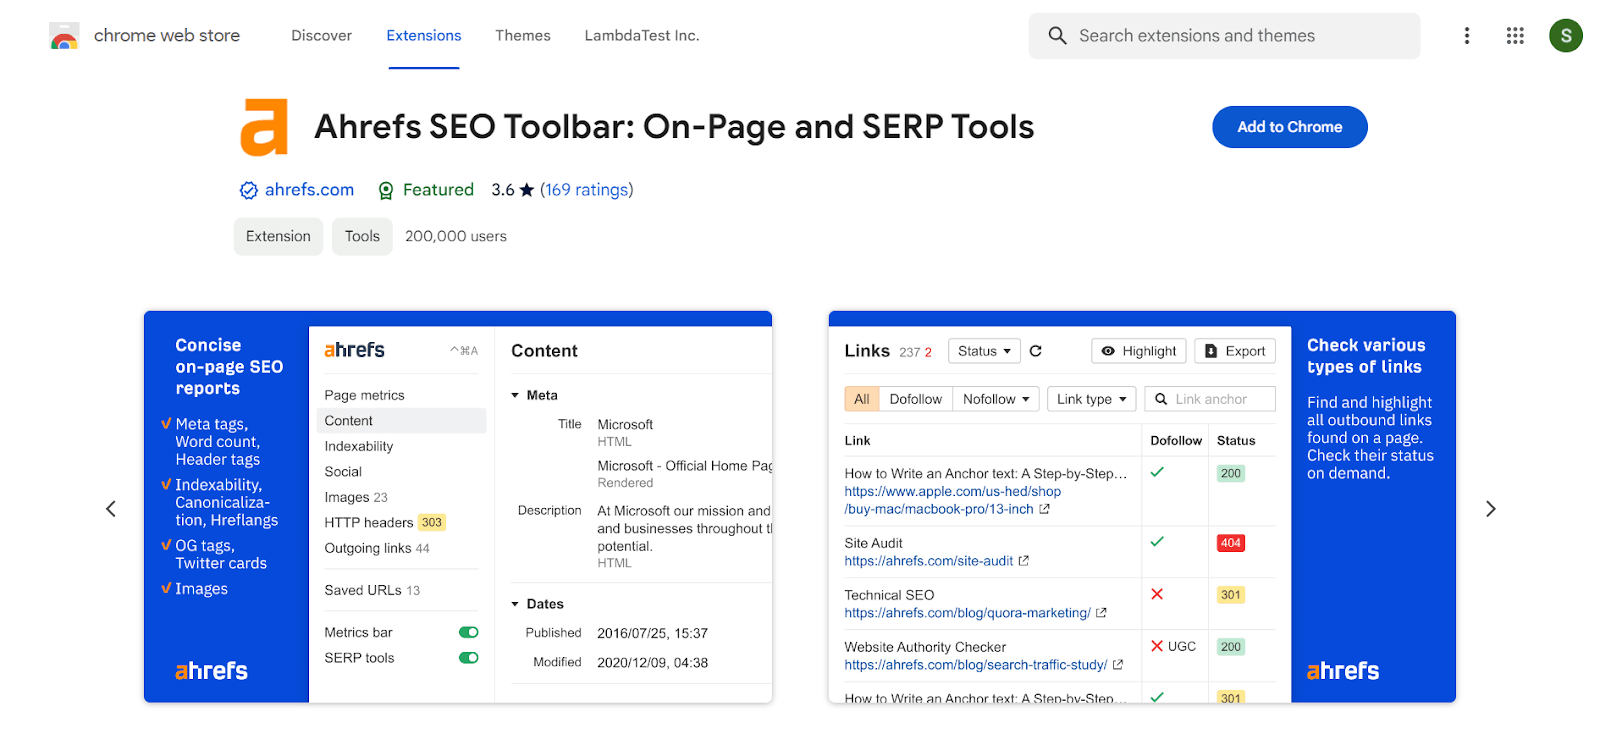Click external link icon after macbook-pro/13-inch URL

(1045, 509)
